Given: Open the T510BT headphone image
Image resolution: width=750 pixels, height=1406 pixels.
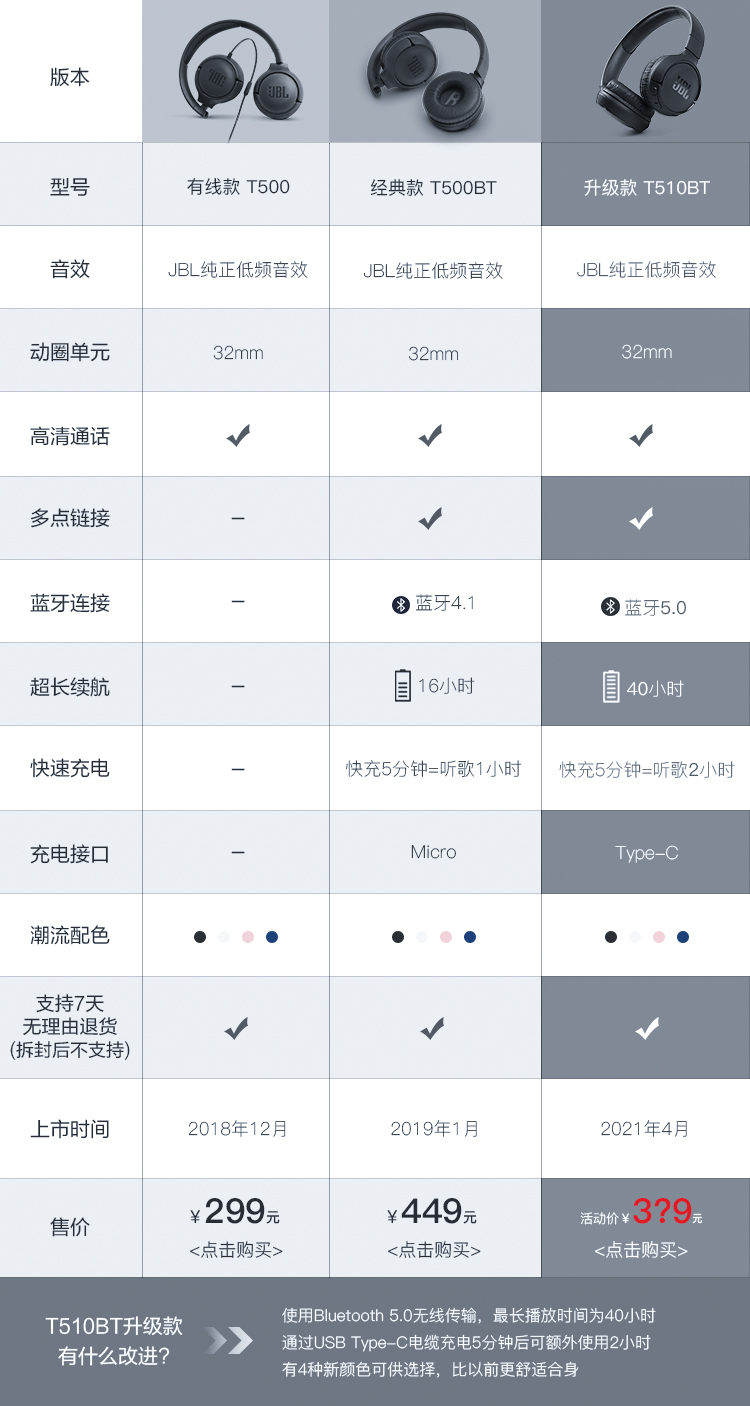Looking at the screenshot, I should click(x=646, y=71).
